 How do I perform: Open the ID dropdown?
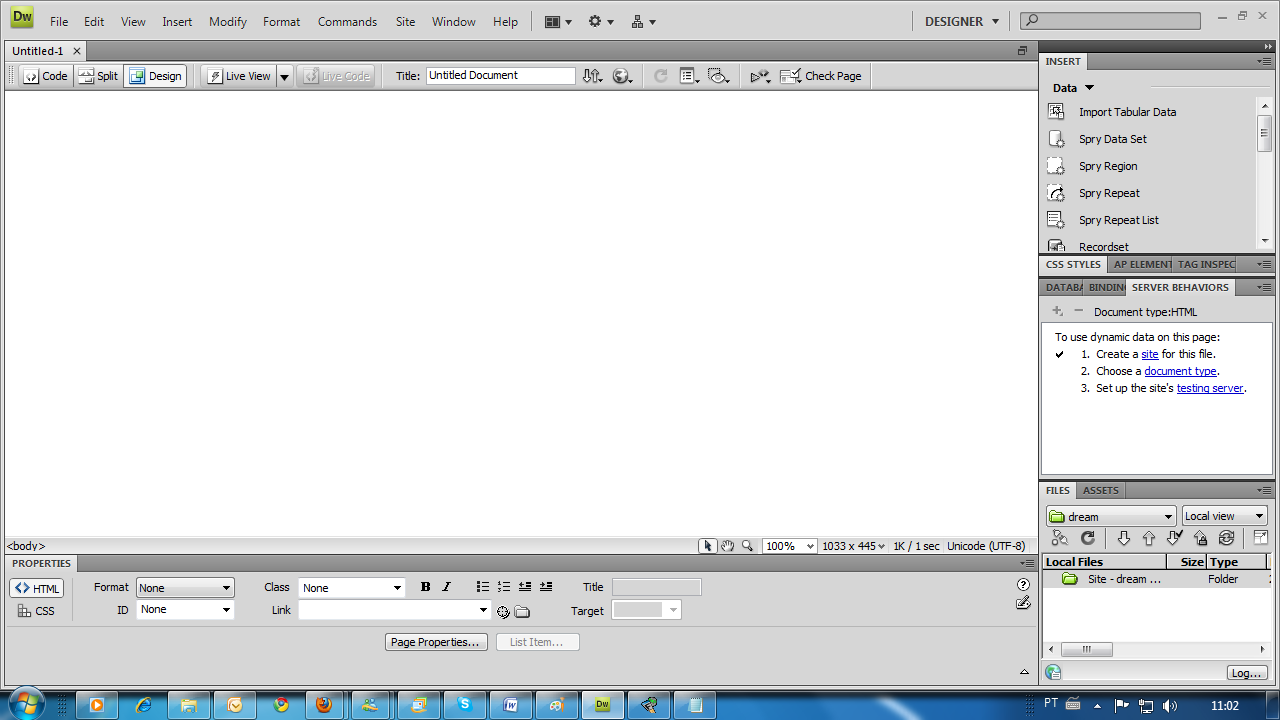[x=185, y=609]
